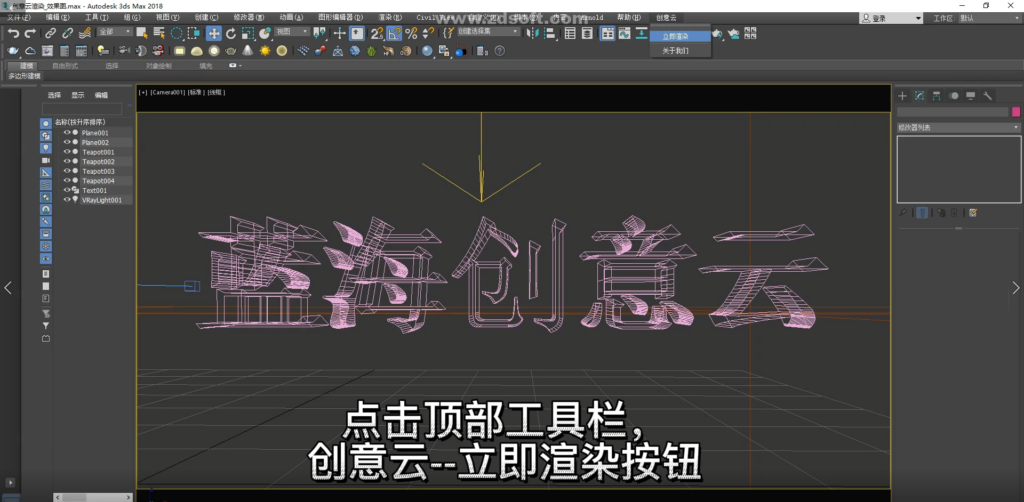Toggle the Angle Snap icon
Image resolution: width=1024 pixels, height=502 pixels.
(394, 33)
